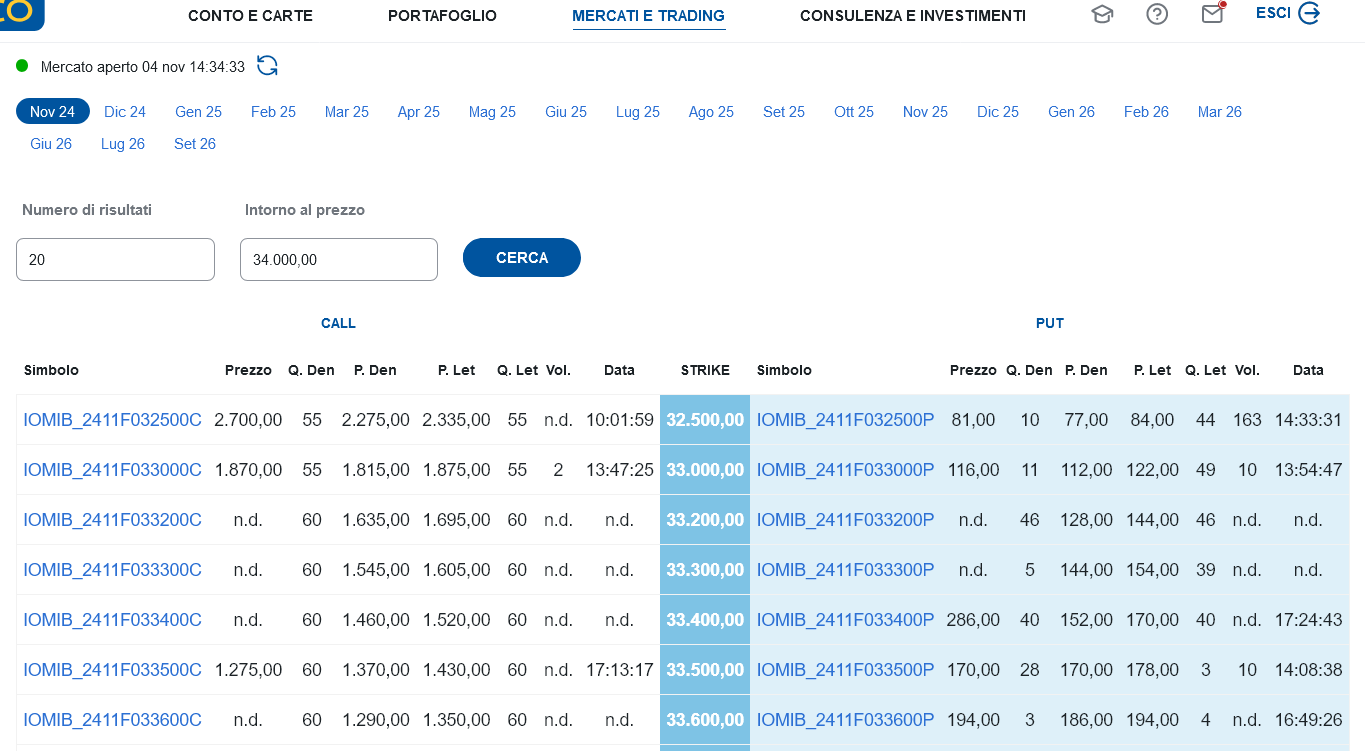Open call option IOMIB_2411F033400C
Image resolution: width=1365 pixels, height=751 pixels.
click(x=113, y=620)
